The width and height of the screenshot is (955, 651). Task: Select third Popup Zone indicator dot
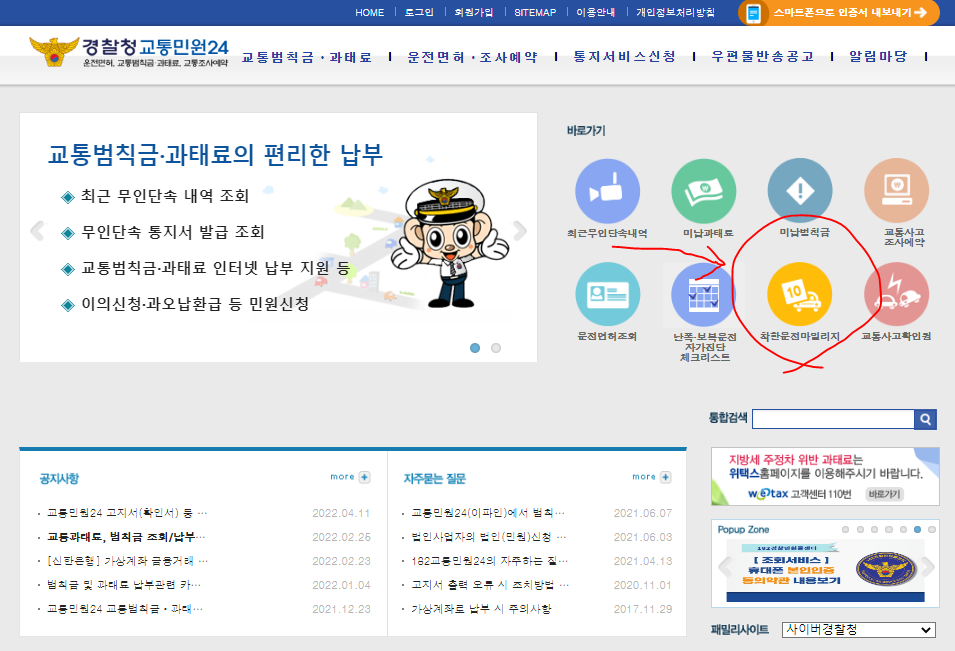(x=874, y=529)
